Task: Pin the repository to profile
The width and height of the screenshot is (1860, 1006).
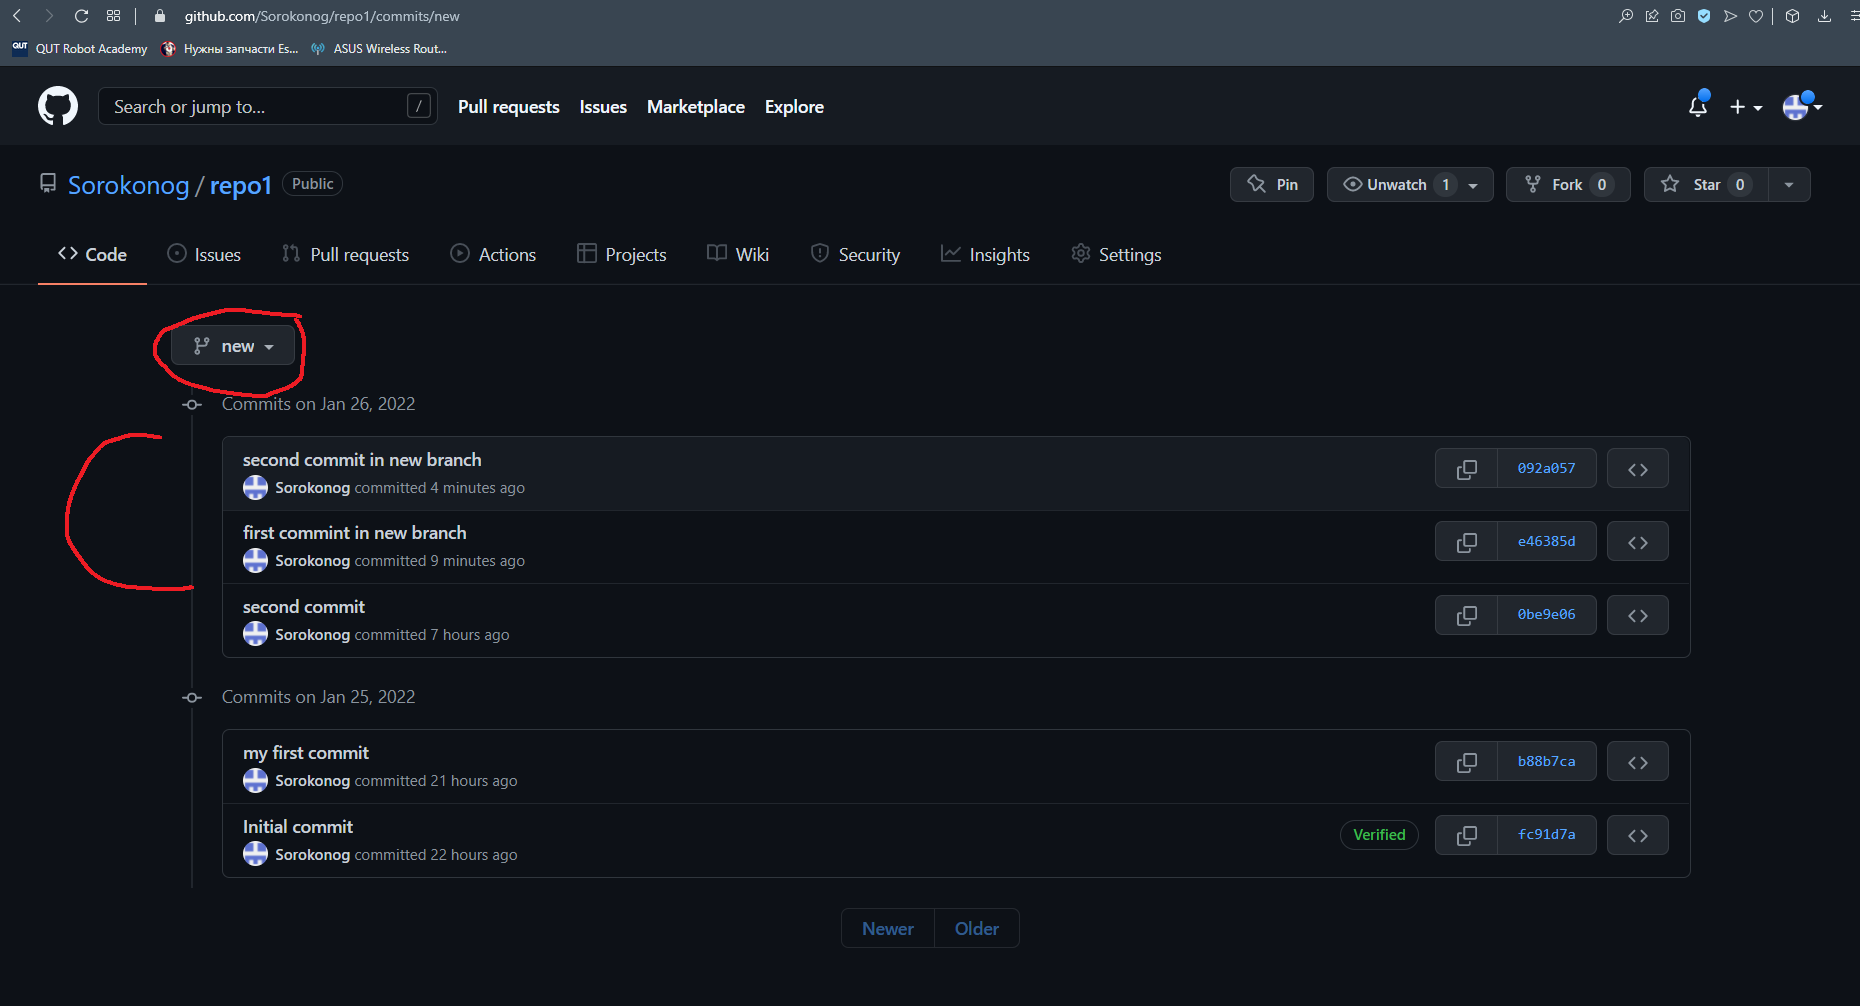Action: [x=1271, y=185]
